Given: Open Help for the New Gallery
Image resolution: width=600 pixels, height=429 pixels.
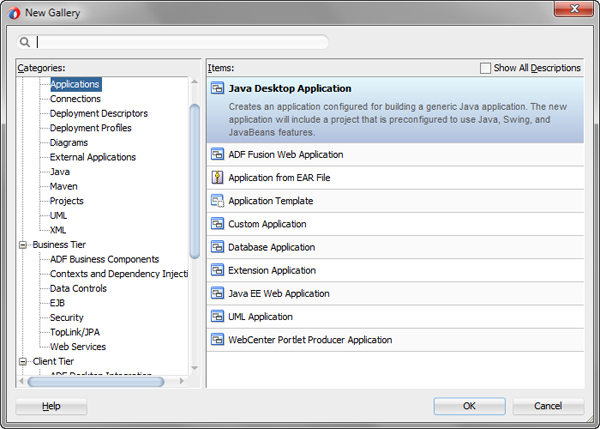Looking at the screenshot, I should pos(51,406).
